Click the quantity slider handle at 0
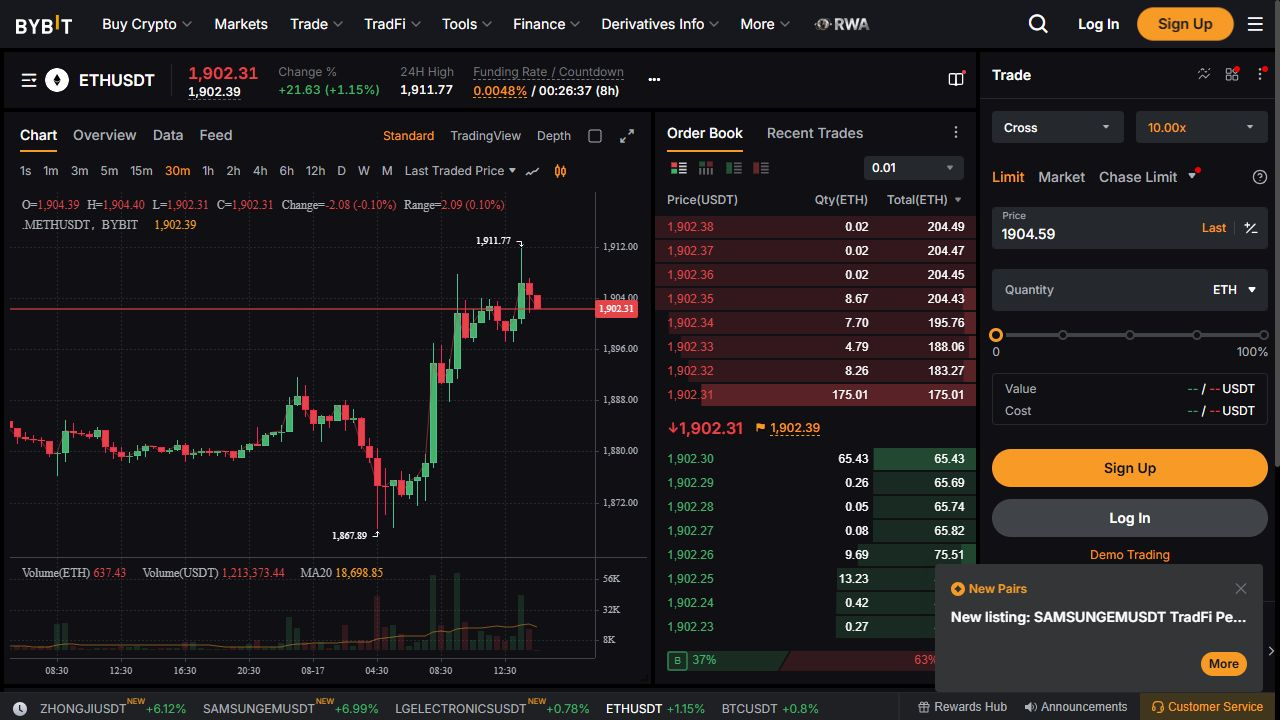The width and height of the screenshot is (1280, 720). coord(996,336)
